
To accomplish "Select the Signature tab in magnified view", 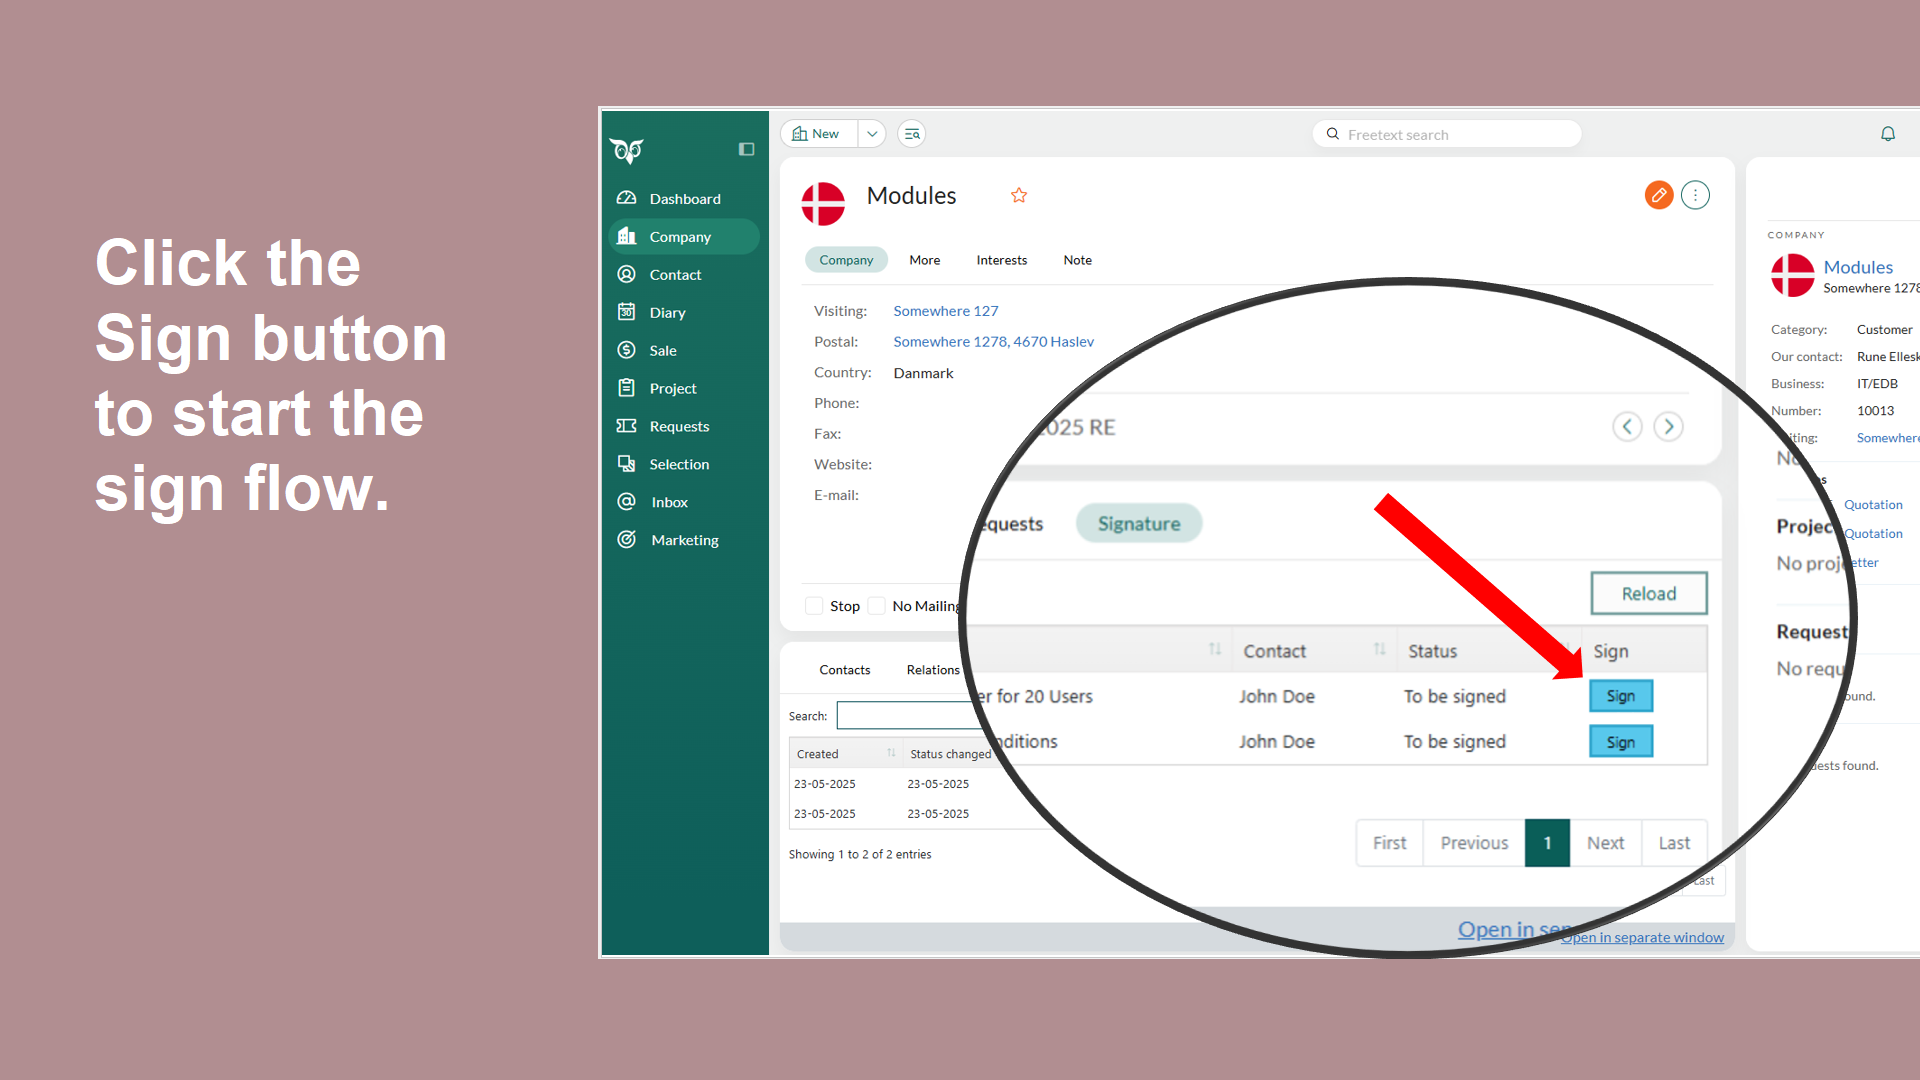I will 1139,524.
